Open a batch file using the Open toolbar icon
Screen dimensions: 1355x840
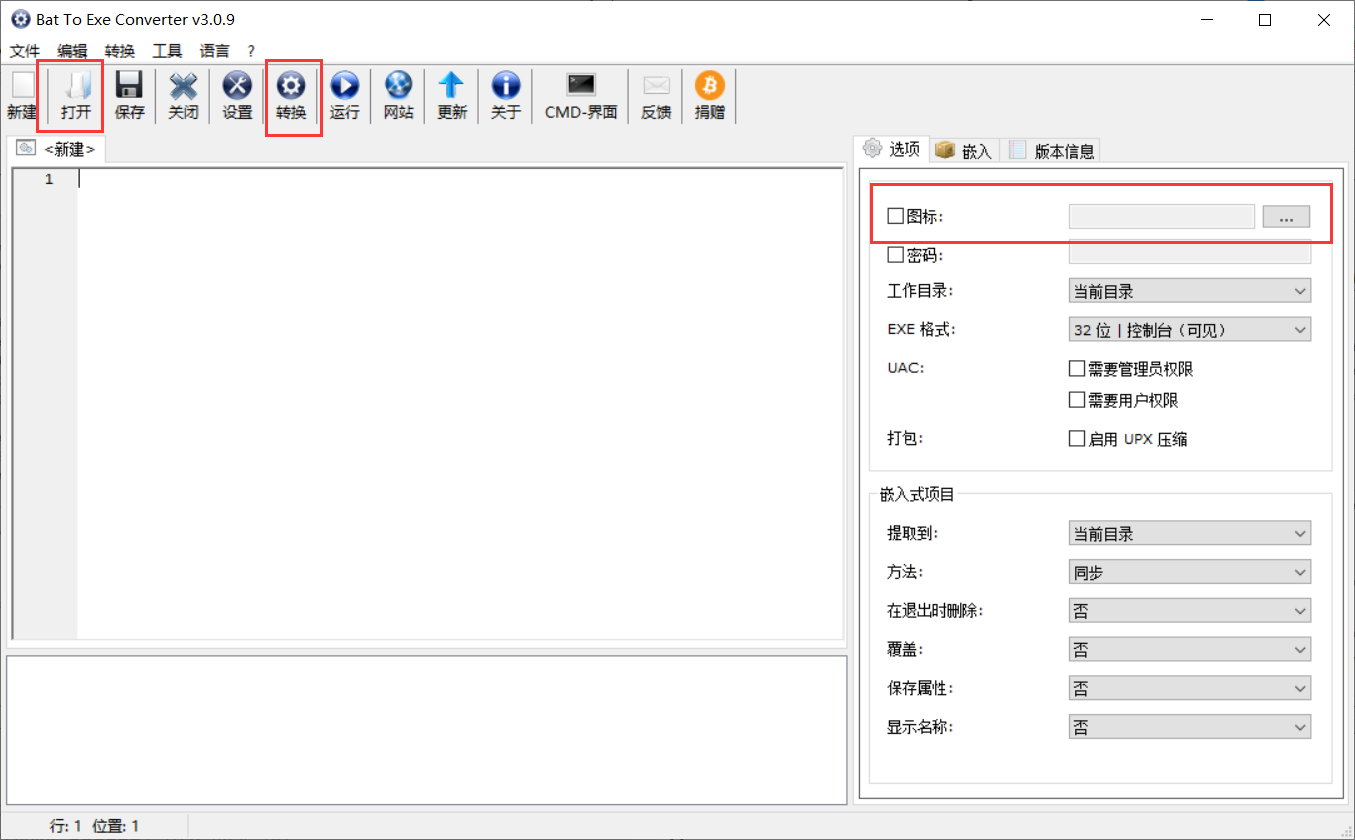coord(71,95)
